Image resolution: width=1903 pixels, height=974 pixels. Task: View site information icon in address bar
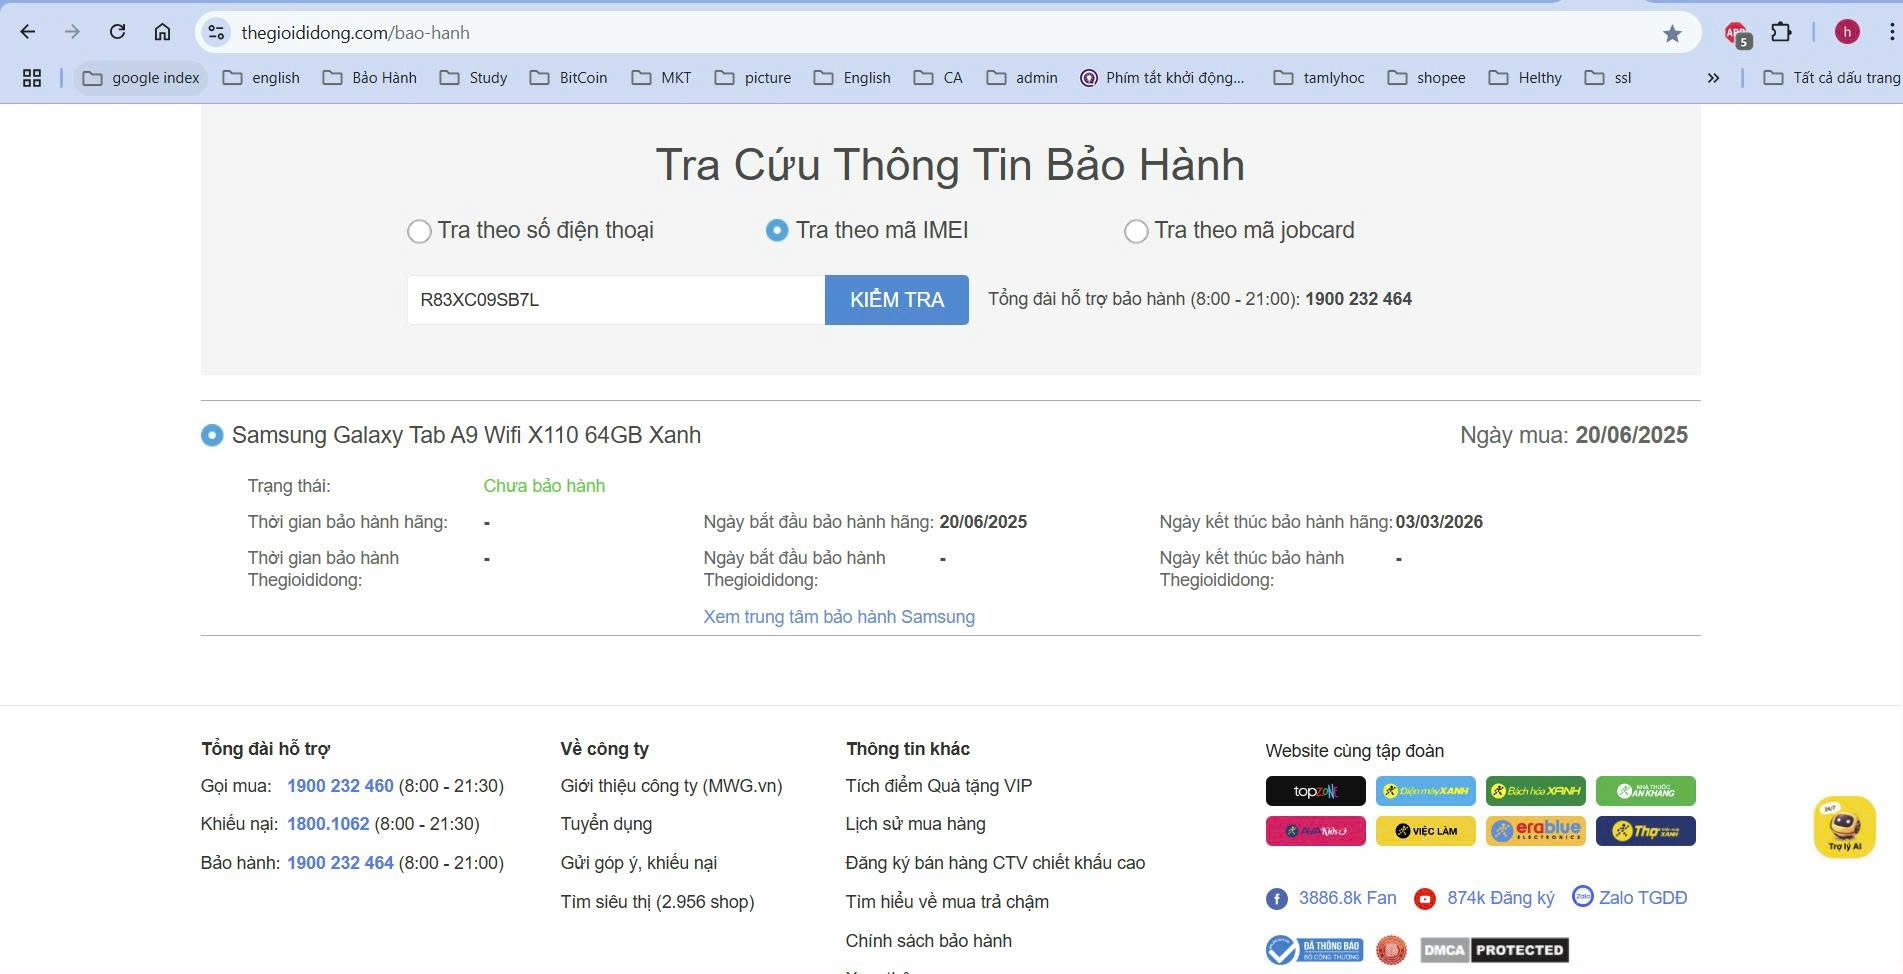pos(216,33)
